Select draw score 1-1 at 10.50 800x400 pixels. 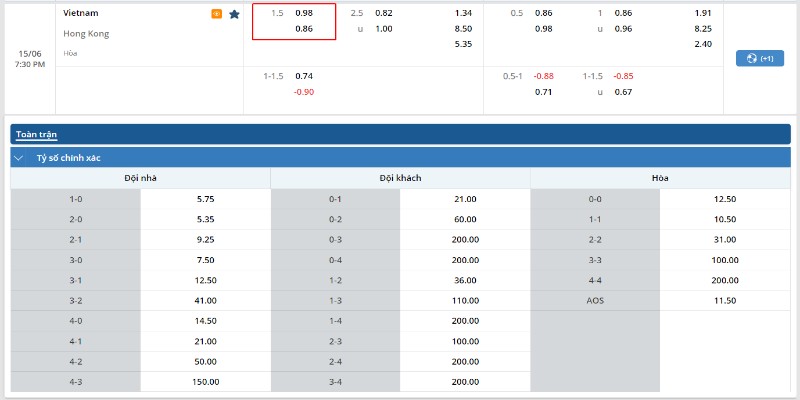[x=725, y=219]
